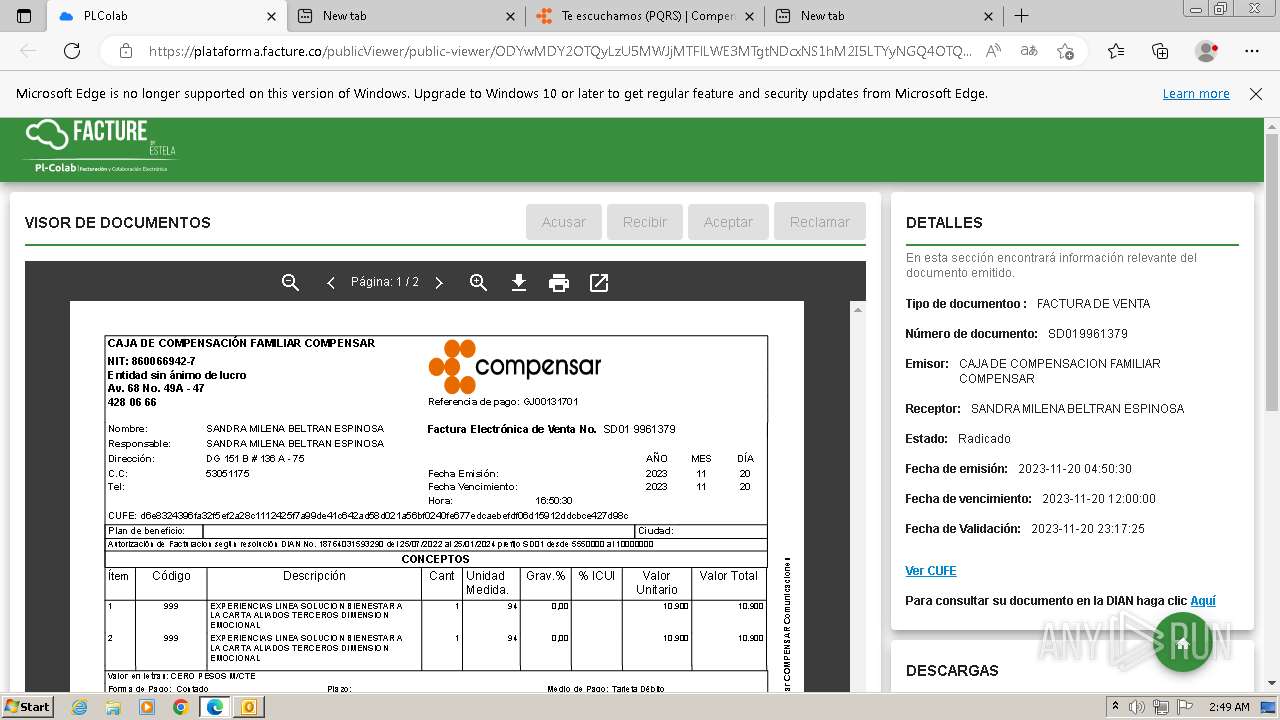Click the Página: 1 / 2 indicator
1280x720 pixels.
385,282
